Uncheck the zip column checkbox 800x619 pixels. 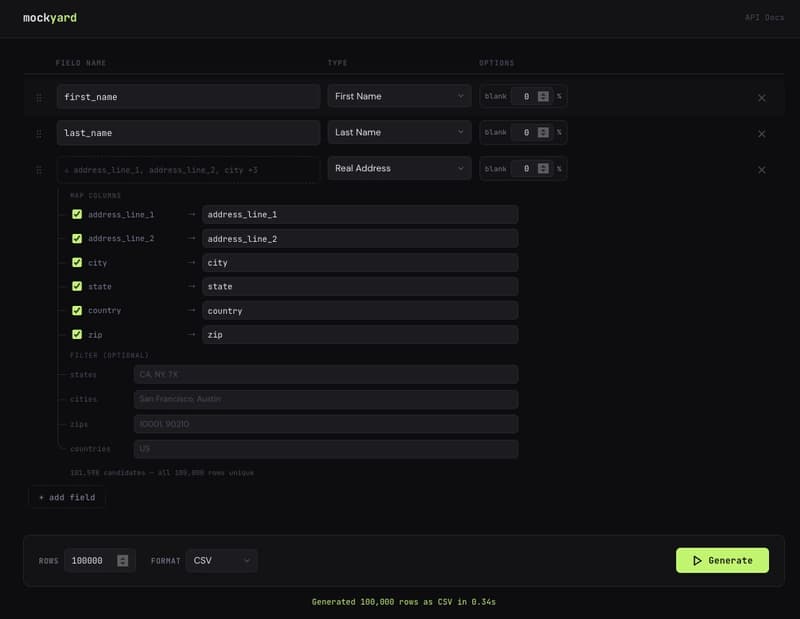click(77, 334)
